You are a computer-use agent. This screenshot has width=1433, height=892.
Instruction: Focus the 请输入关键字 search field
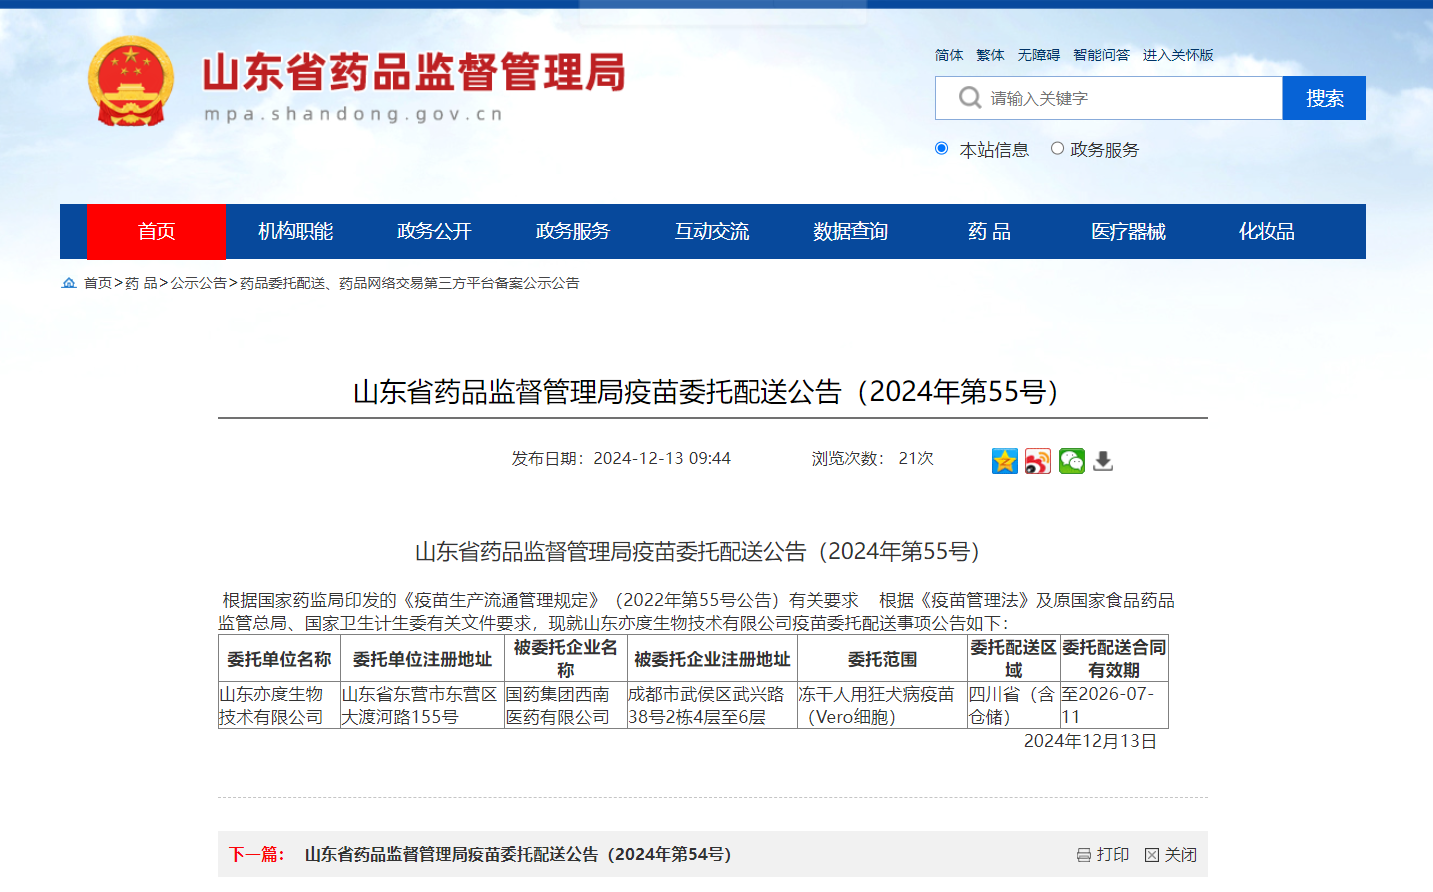point(1130,98)
